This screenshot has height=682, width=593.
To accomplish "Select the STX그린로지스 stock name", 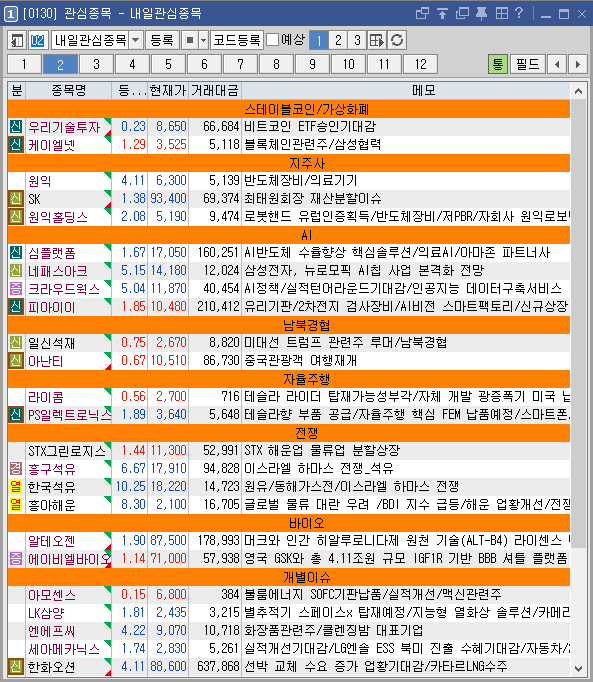I will coord(67,451).
